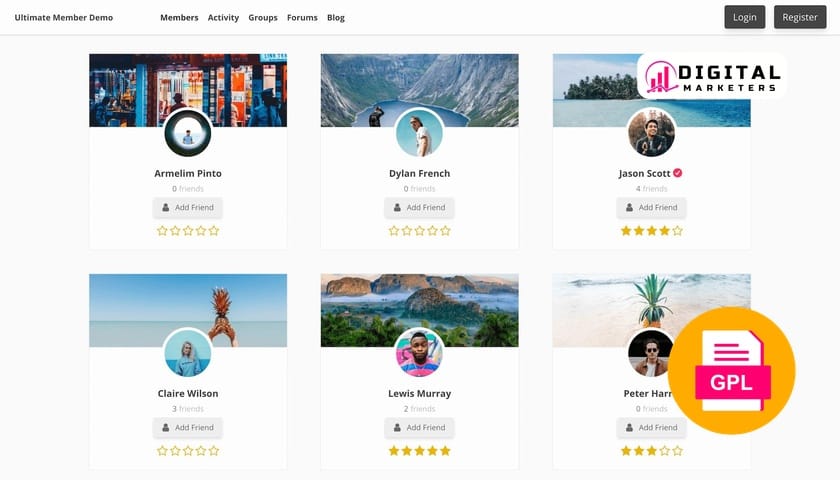Click Claire Wilson's round avatar
840x480 pixels.
188,353
